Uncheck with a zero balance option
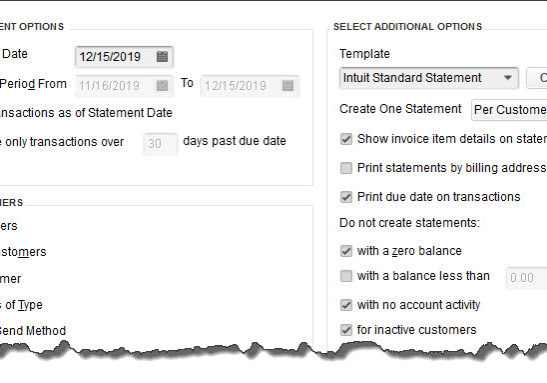Viewport: 547px width, 383px height. coord(346,251)
